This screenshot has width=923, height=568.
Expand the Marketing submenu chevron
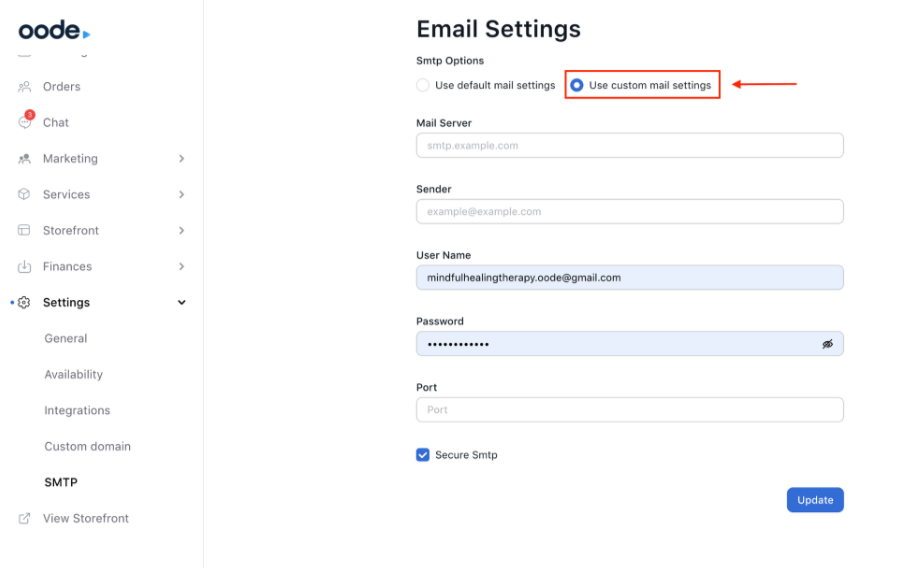click(181, 159)
